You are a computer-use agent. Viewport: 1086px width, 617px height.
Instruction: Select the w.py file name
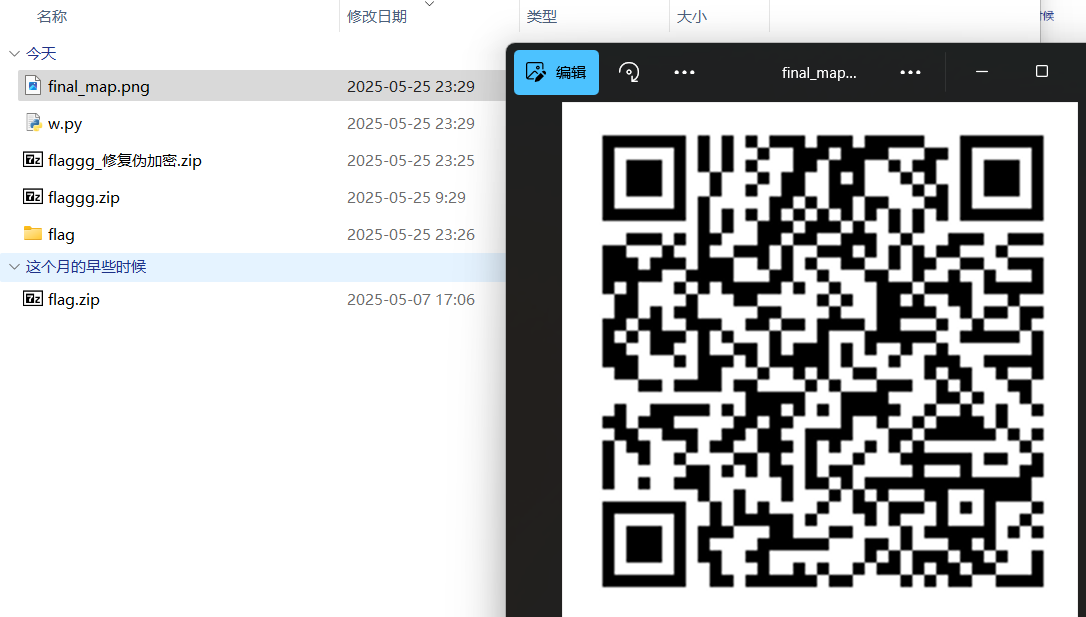click(65, 124)
